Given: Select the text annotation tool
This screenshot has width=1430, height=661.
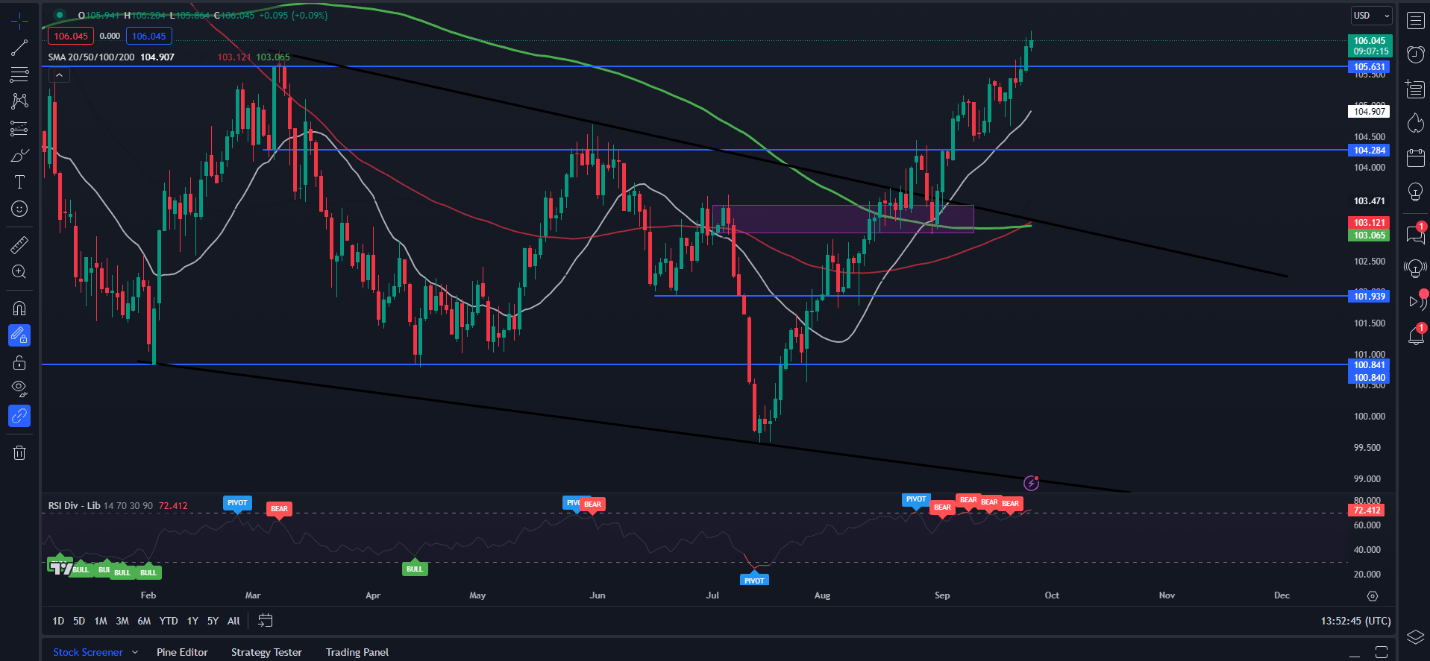Looking at the screenshot, I should pos(19,182).
